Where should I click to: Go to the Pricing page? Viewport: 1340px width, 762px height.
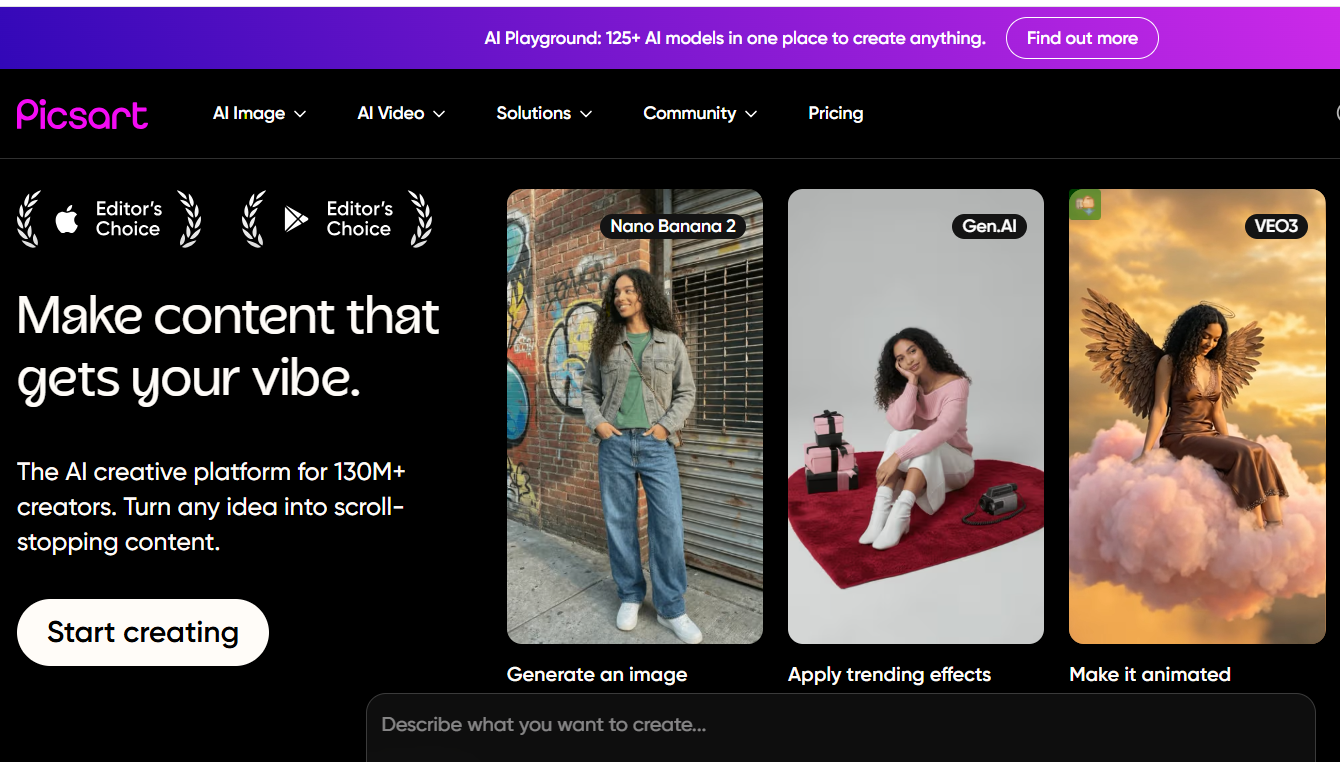(x=835, y=114)
